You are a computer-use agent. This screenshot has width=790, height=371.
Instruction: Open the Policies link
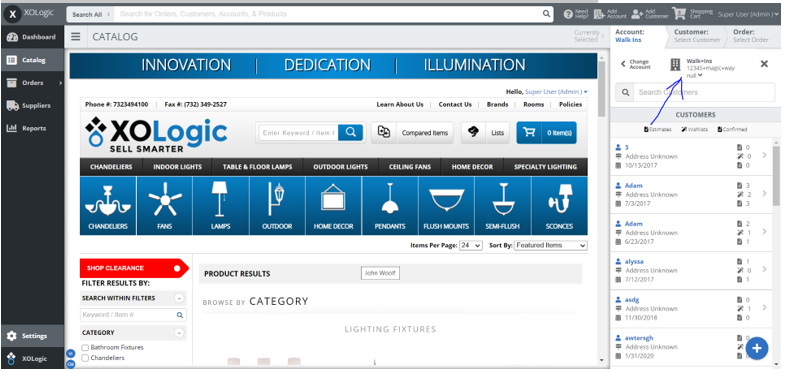(x=570, y=104)
